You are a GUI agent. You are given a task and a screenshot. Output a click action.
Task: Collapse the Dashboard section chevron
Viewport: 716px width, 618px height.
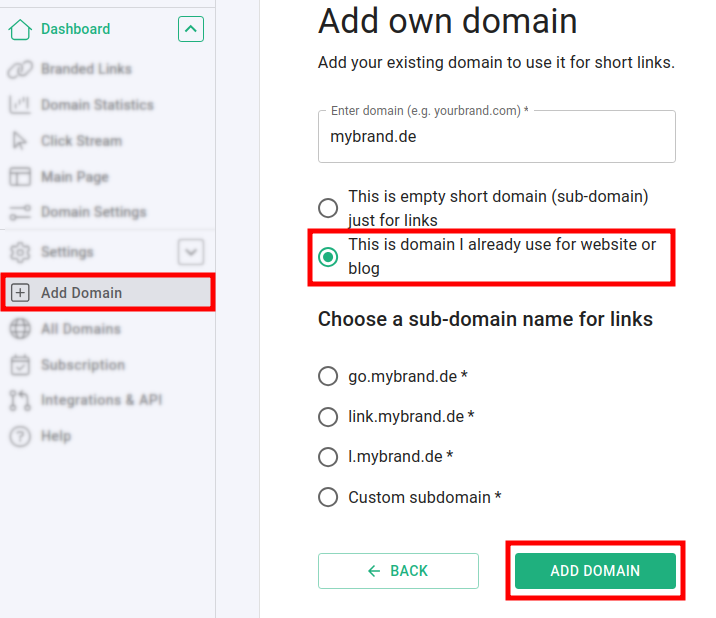191,29
